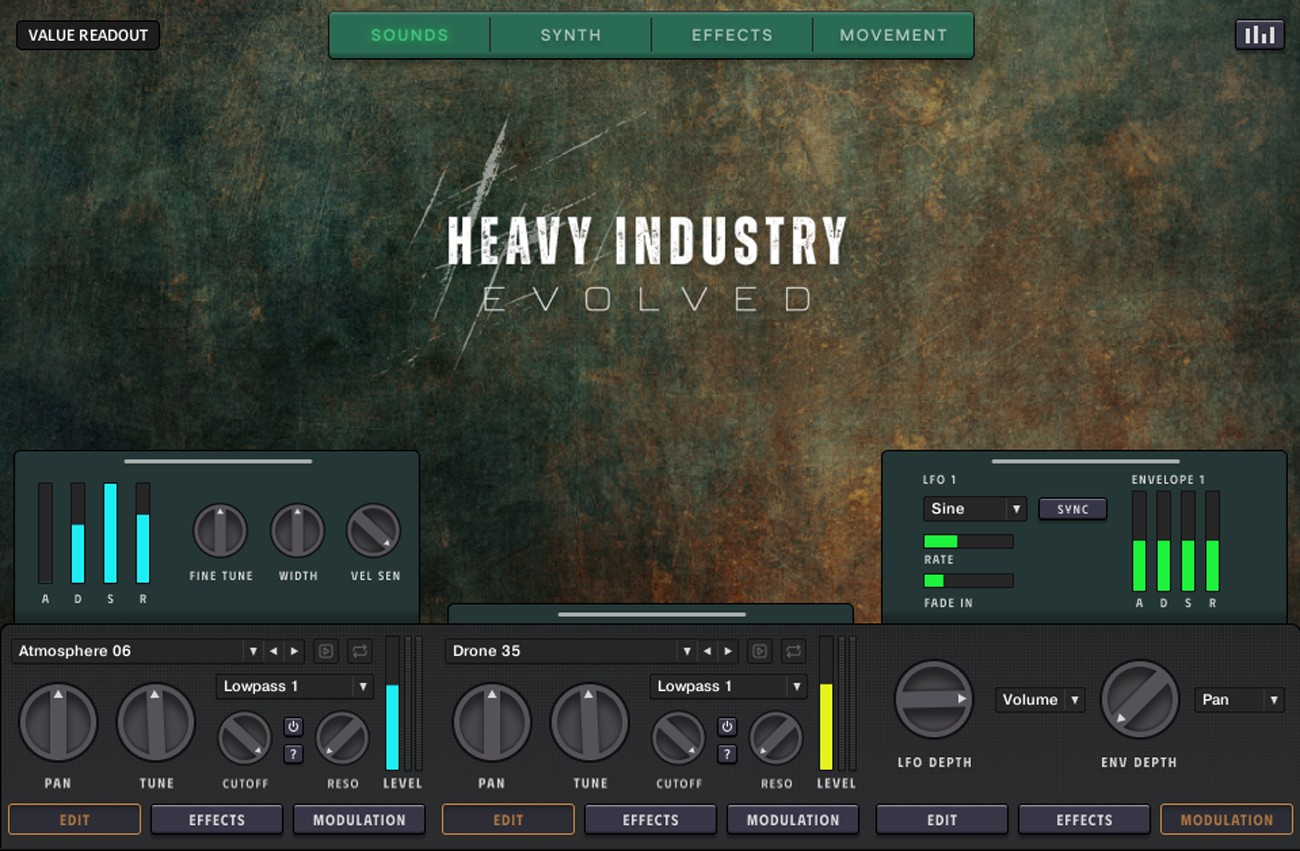This screenshot has width=1300, height=851.
Task: Enable SYNC for LFO 1
Action: click(1072, 509)
